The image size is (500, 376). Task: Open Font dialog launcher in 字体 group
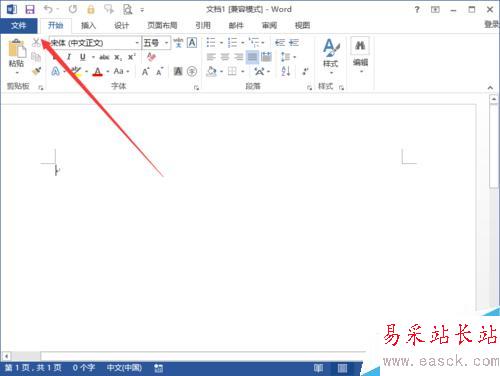click(x=197, y=88)
